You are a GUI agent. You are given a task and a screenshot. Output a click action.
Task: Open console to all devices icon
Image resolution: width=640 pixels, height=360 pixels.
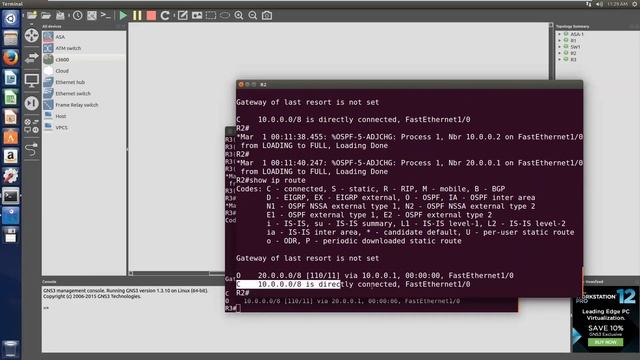click(106, 16)
